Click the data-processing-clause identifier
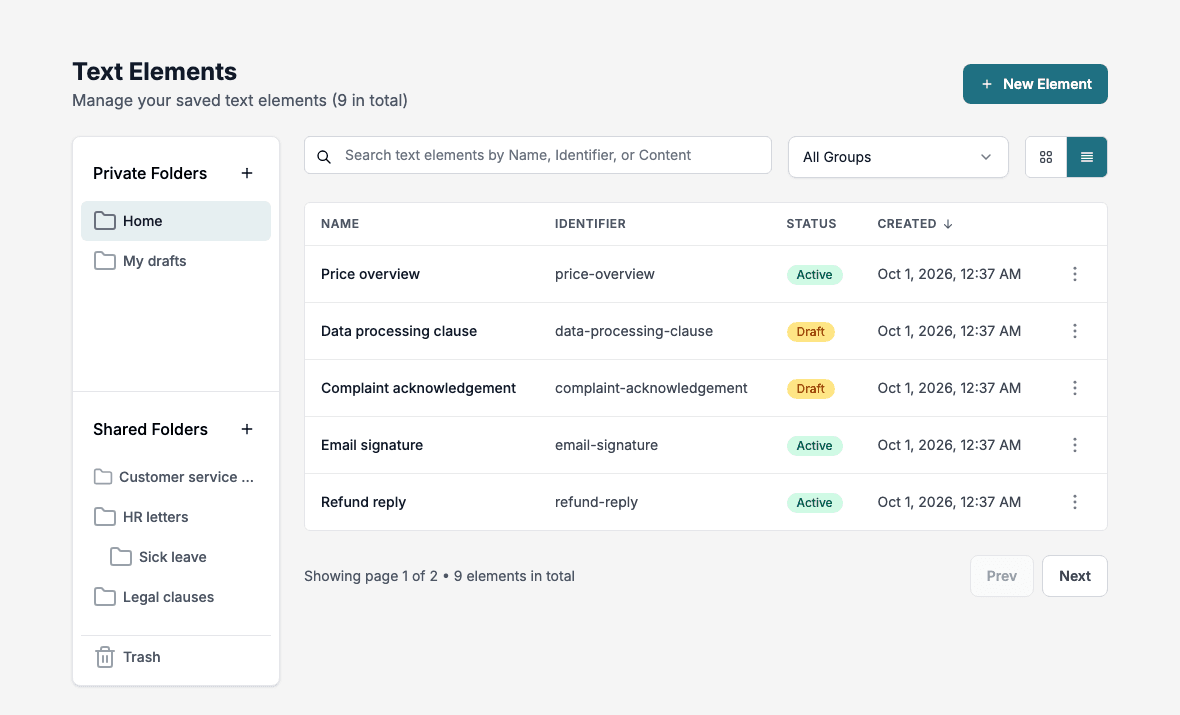The height and width of the screenshot is (715, 1180). (x=634, y=331)
